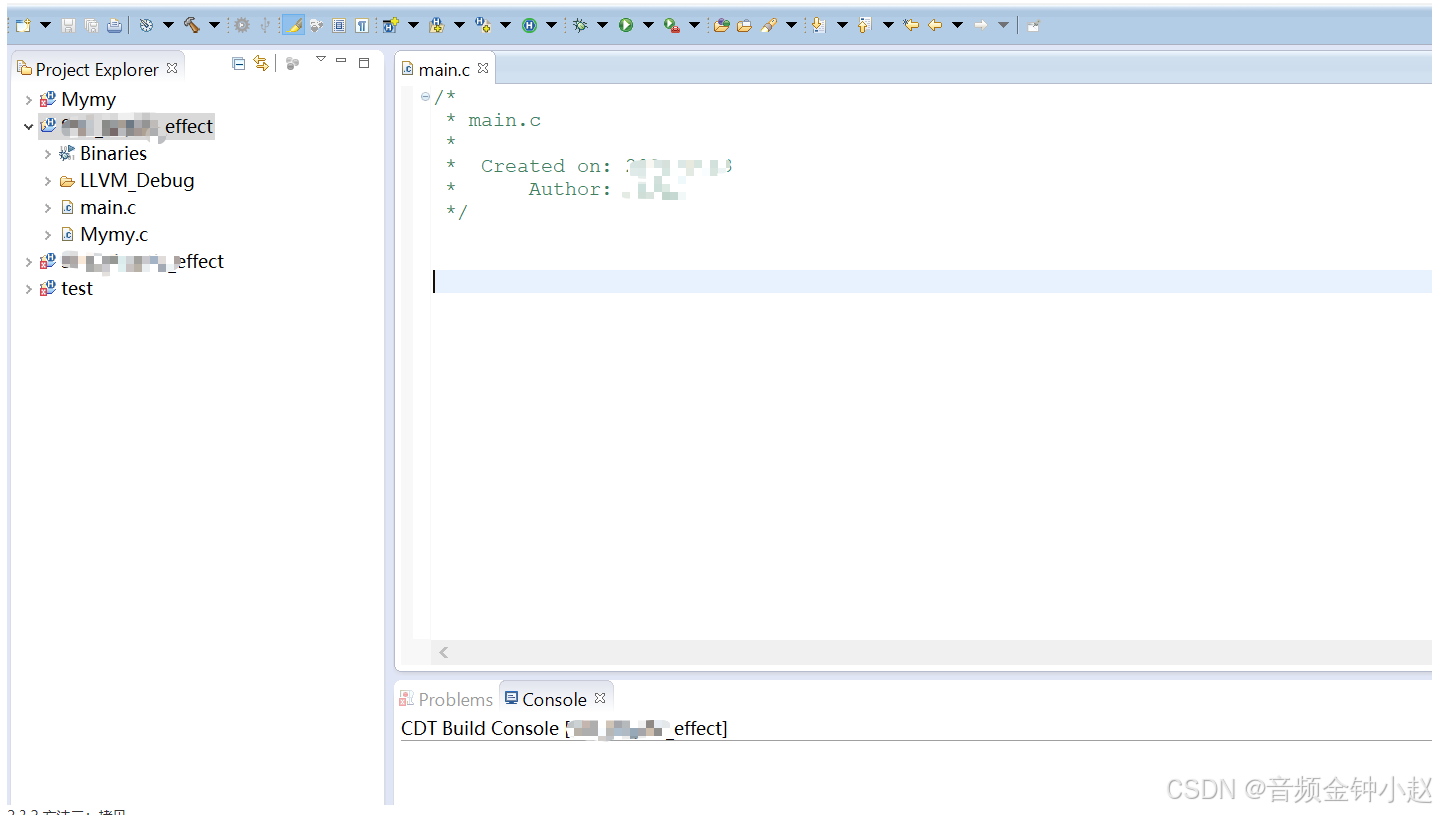Click the grey gear toolbar icon

pyautogui.click(x=242, y=25)
